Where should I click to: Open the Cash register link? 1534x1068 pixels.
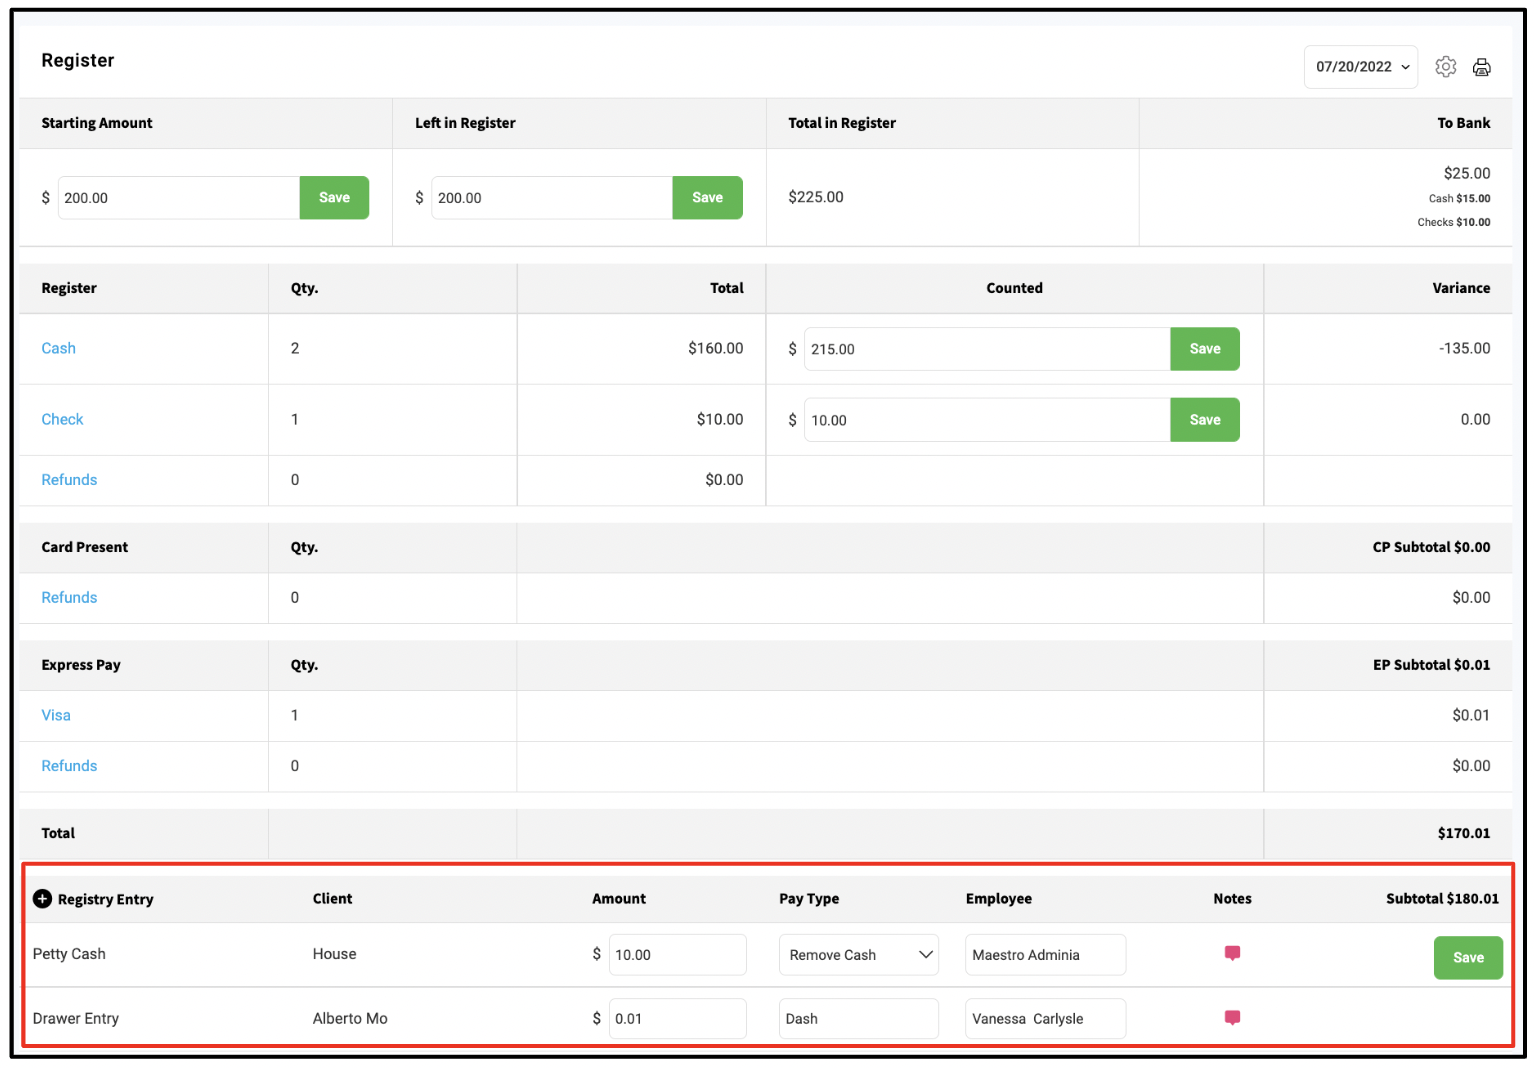58,348
